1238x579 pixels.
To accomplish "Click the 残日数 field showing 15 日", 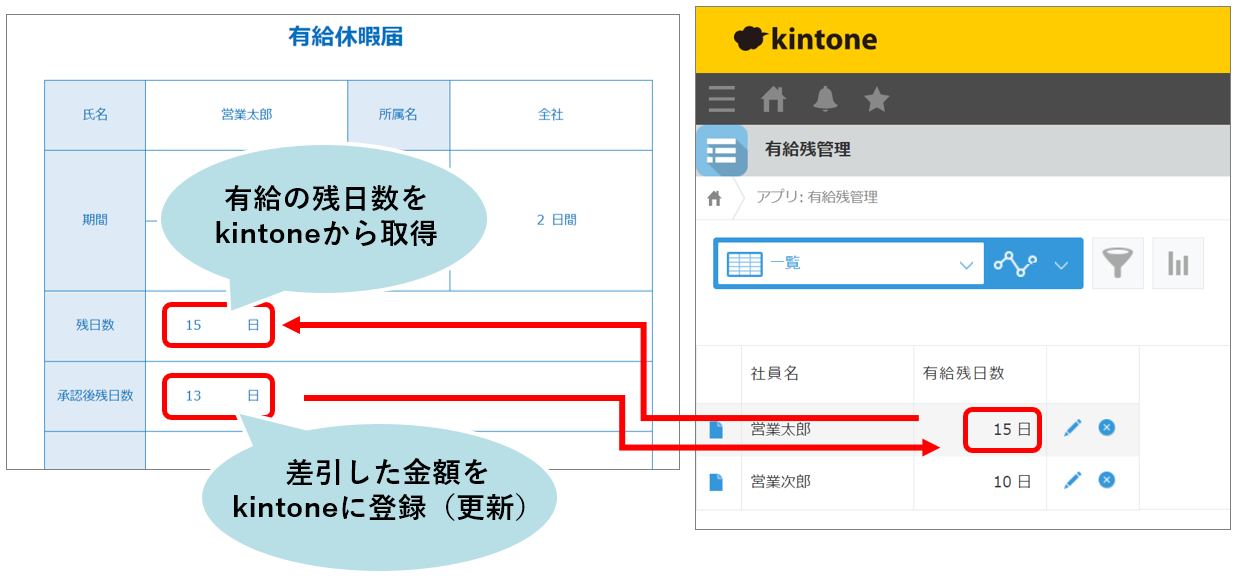I will coord(218,325).
